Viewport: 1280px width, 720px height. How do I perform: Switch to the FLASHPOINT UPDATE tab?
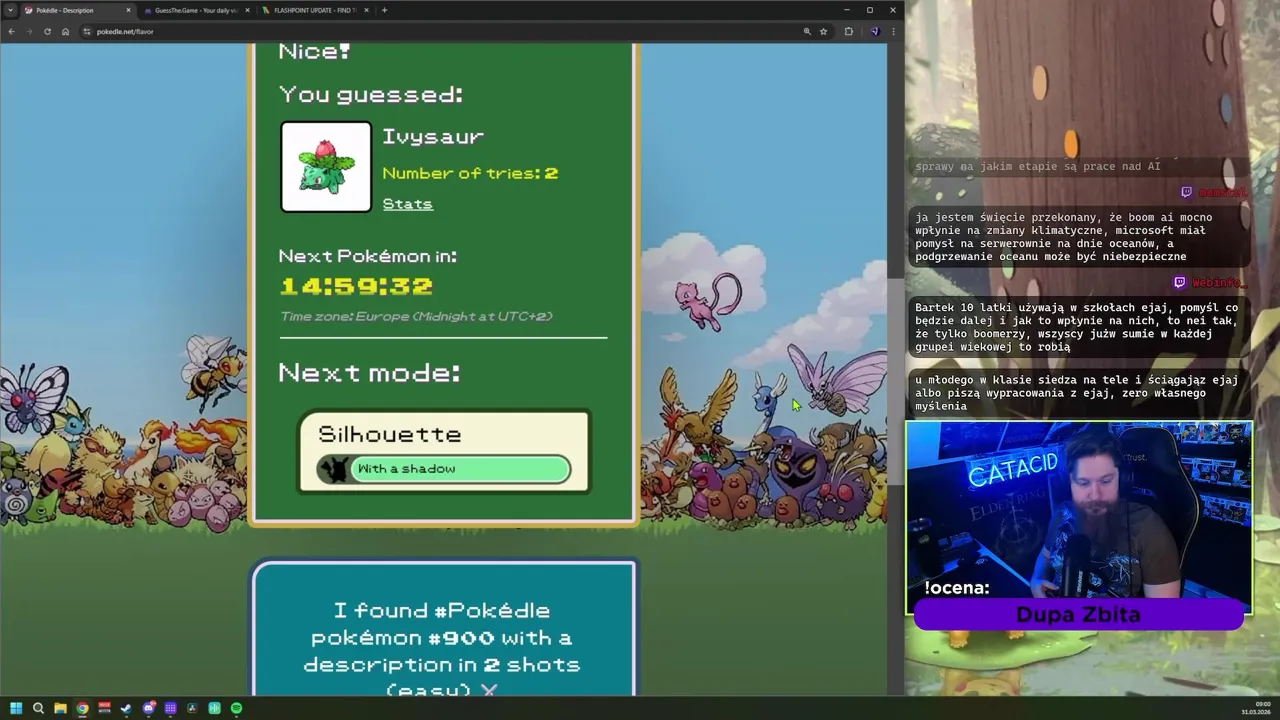[x=314, y=10]
